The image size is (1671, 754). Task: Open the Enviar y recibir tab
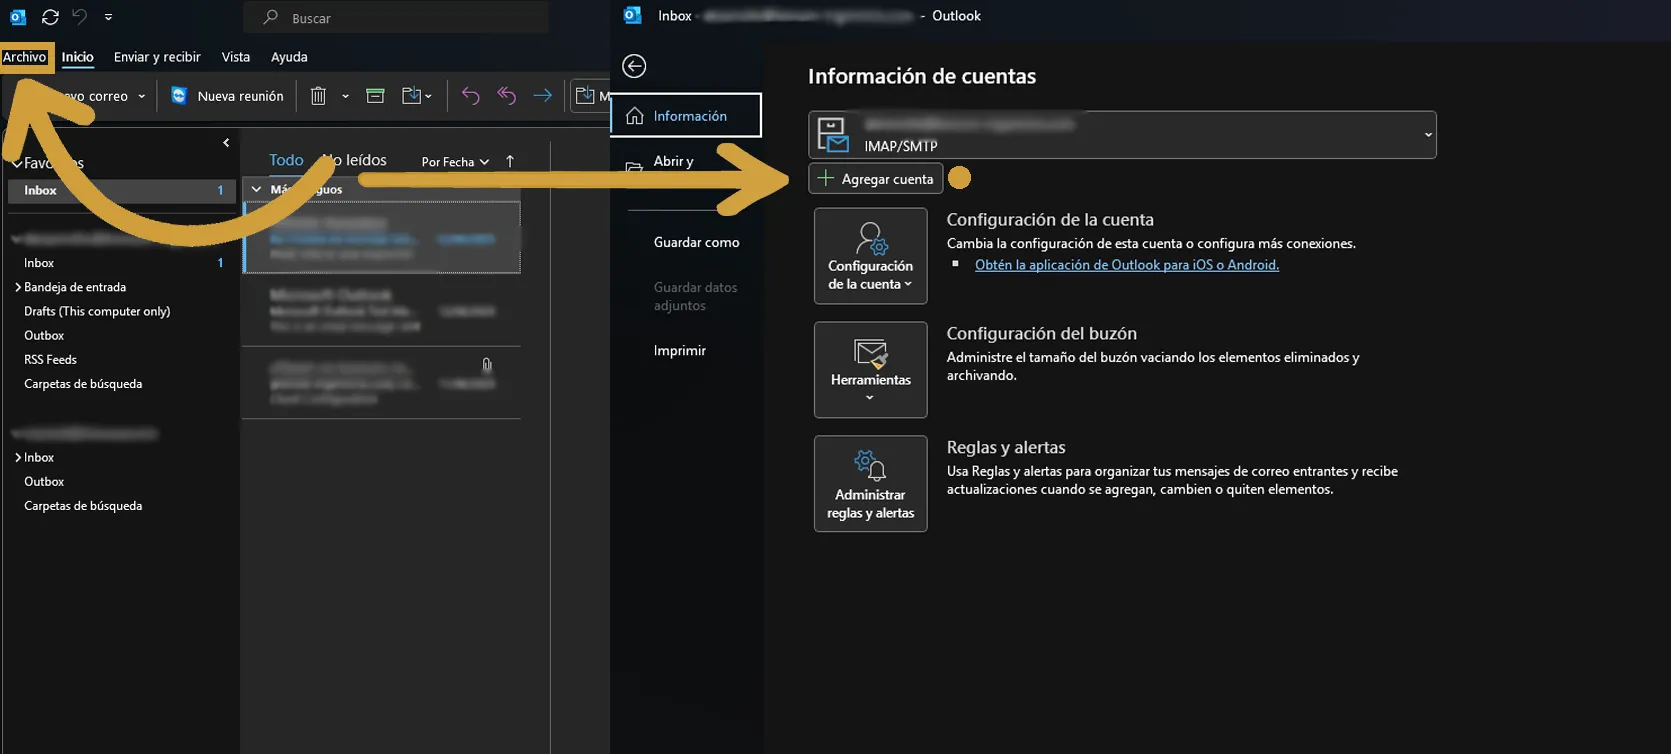157,57
